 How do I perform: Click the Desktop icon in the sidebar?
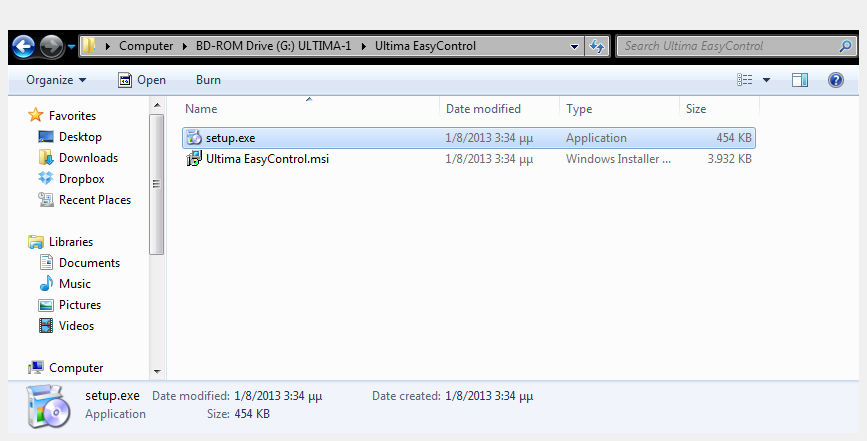pyautogui.click(x=46, y=136)
